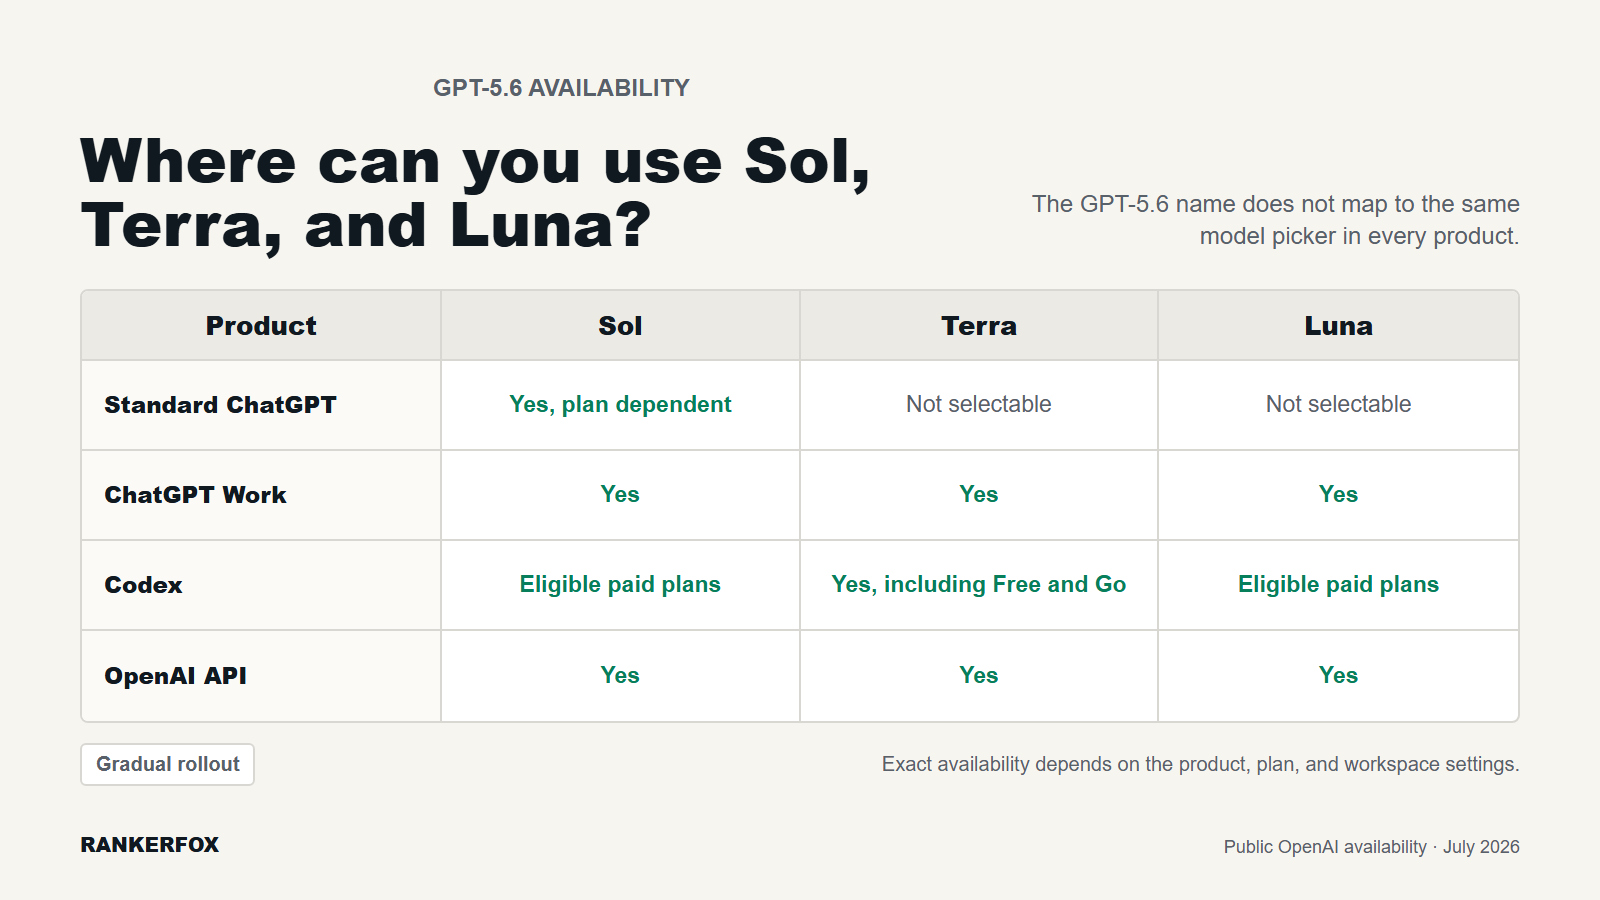Click Not selectable under Terra column
This screenshot has height=900, width=1600.
click(979, 404)
